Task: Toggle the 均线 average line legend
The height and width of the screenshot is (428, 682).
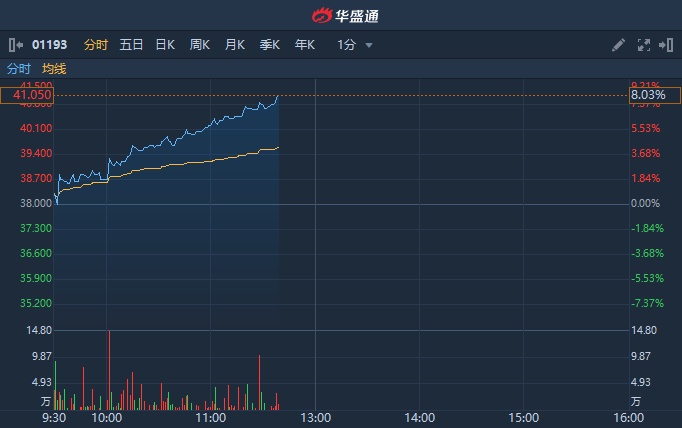Action: click(x=54, y=69)
